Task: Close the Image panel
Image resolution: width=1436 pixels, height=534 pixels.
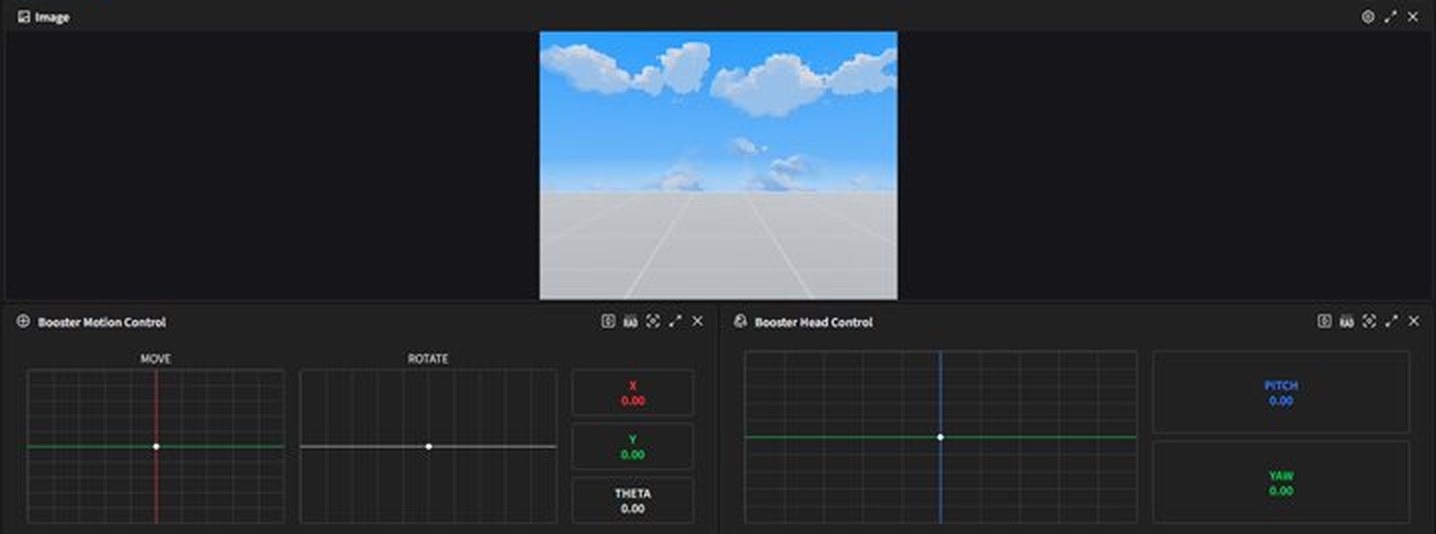Action: [1413, 17]
